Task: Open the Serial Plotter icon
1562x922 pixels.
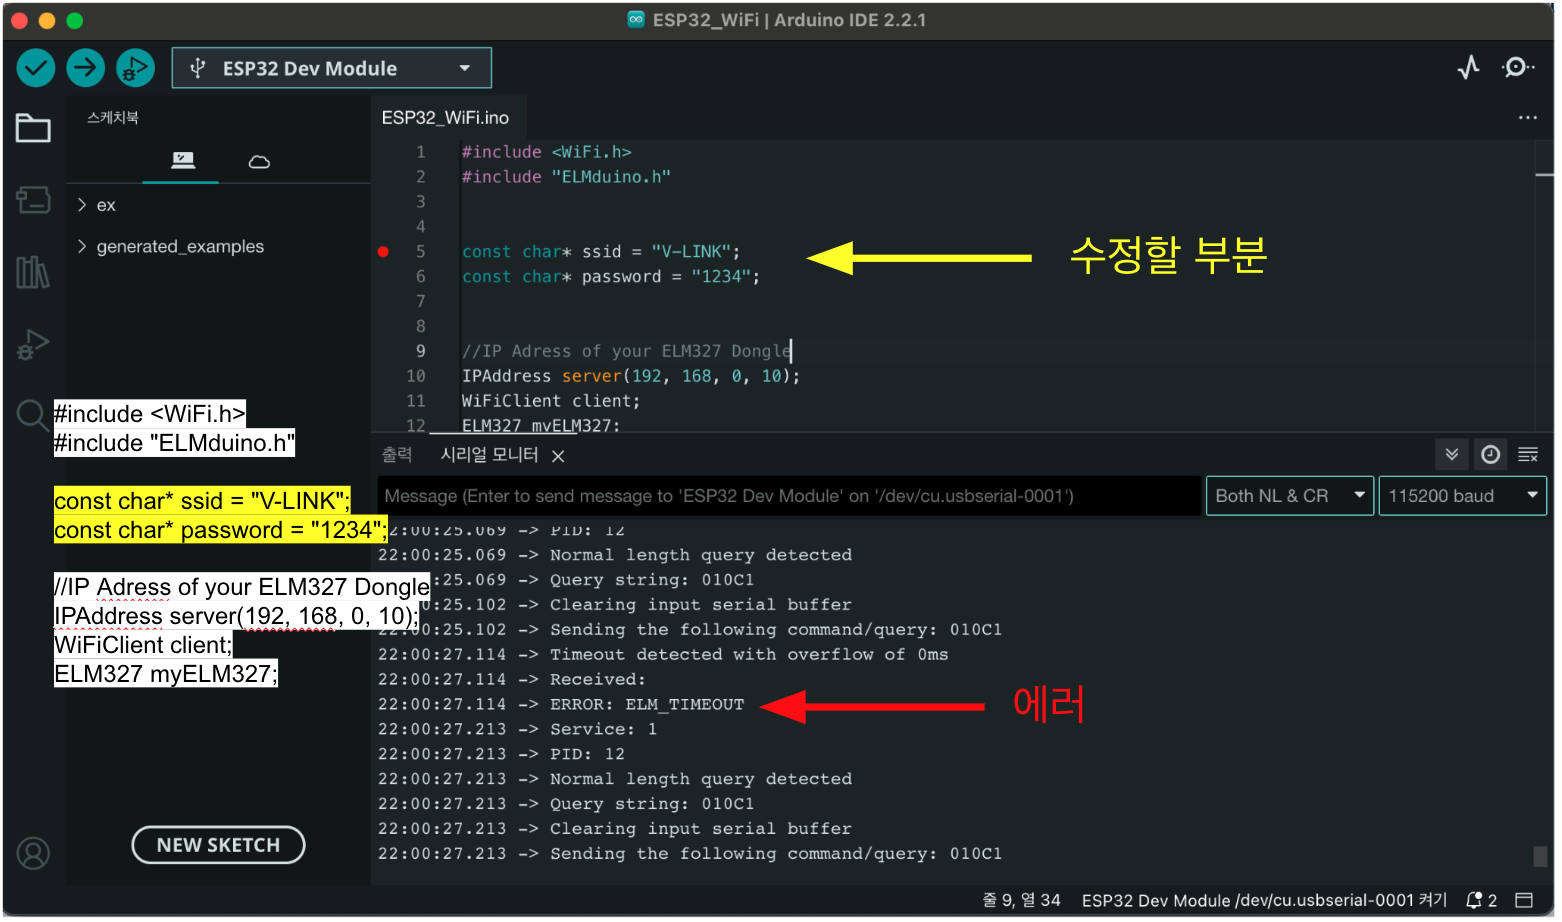Action: click(1468, 68)
